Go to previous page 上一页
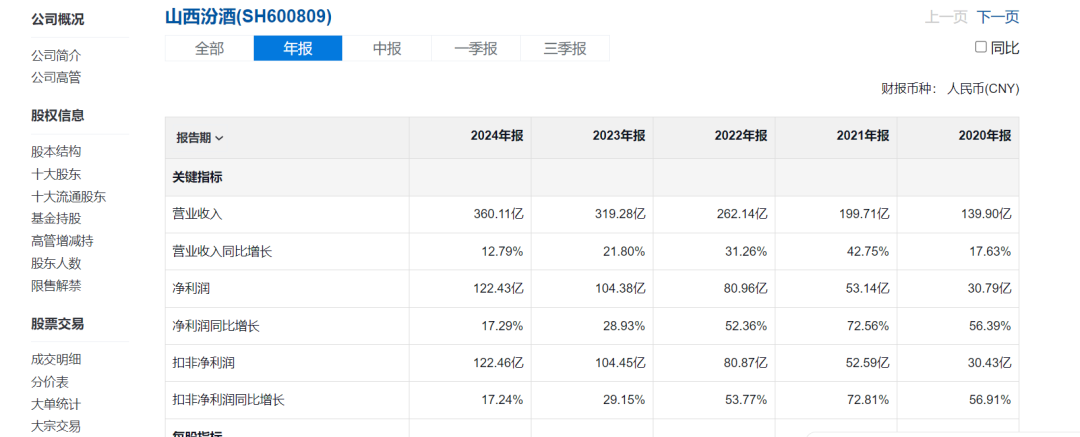 pyautogui.click(x=946, y=17)
